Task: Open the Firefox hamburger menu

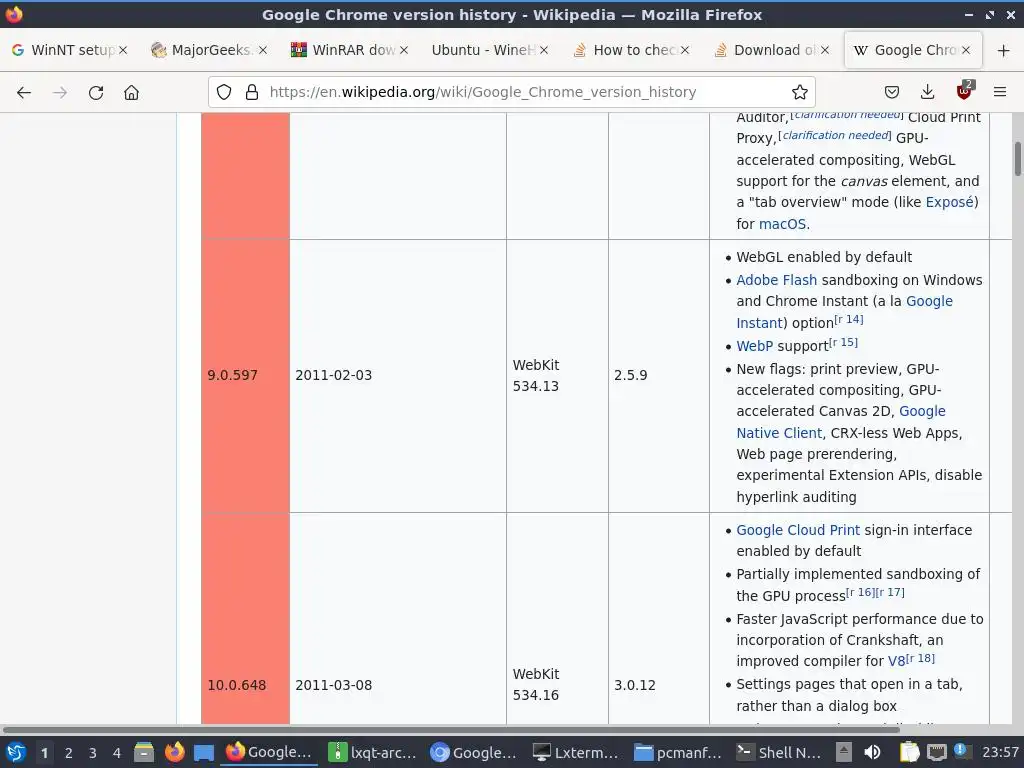Action: click(1000, 92)
